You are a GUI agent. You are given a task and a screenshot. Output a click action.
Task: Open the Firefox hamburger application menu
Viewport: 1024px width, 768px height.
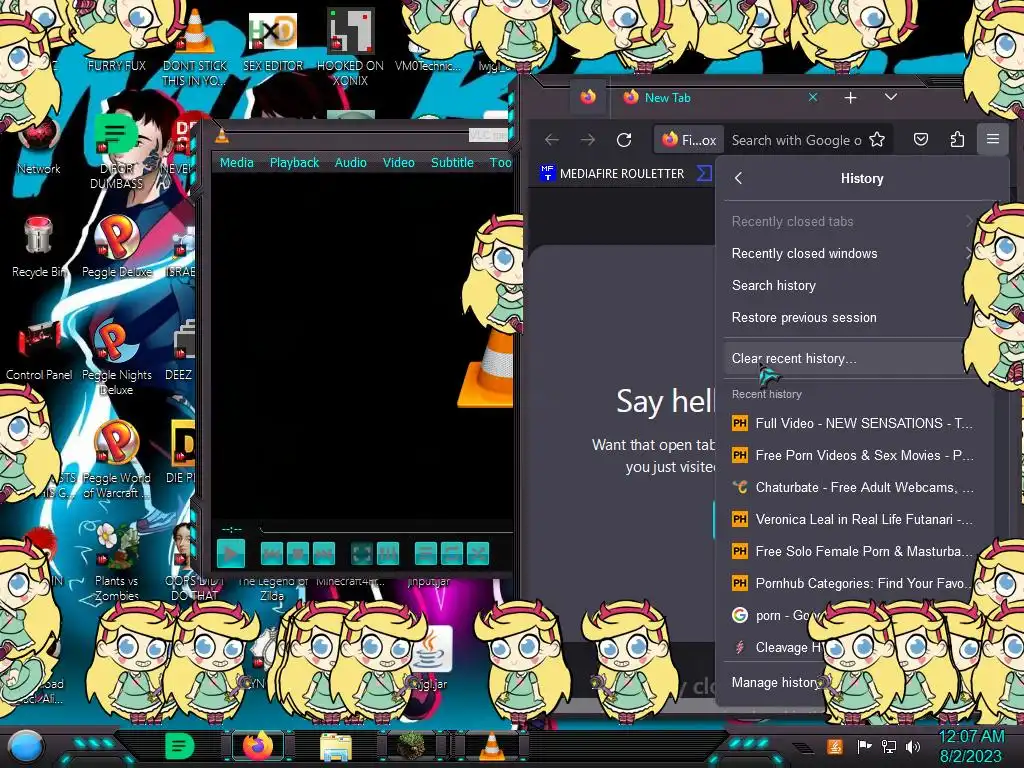coord(993,139)
